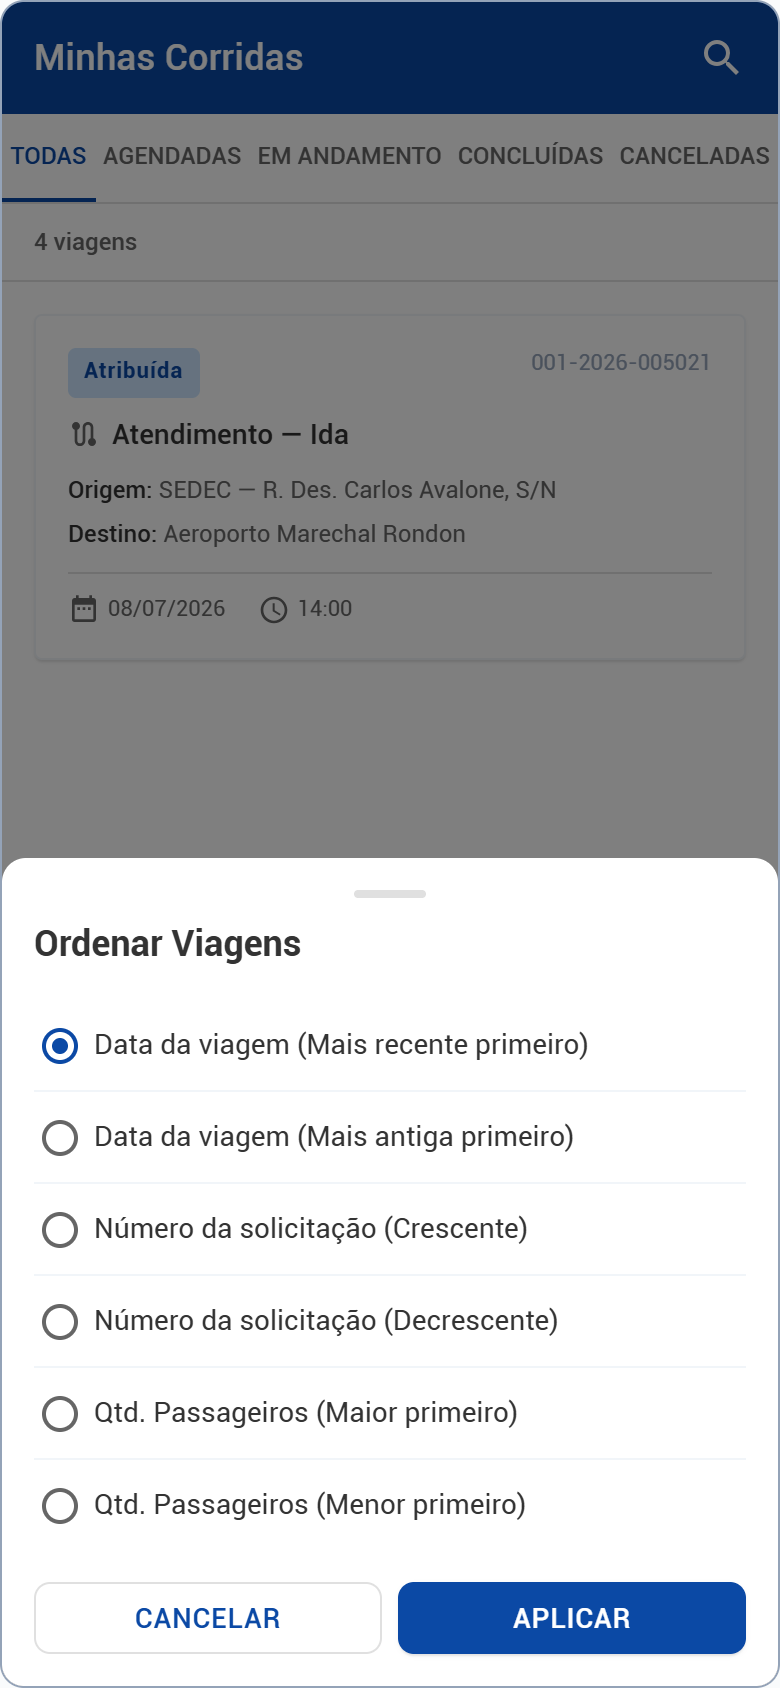Viewport: 780px width, 1688px height.
Task: Click the Atribuída status badge
Action: coord(134,372)
